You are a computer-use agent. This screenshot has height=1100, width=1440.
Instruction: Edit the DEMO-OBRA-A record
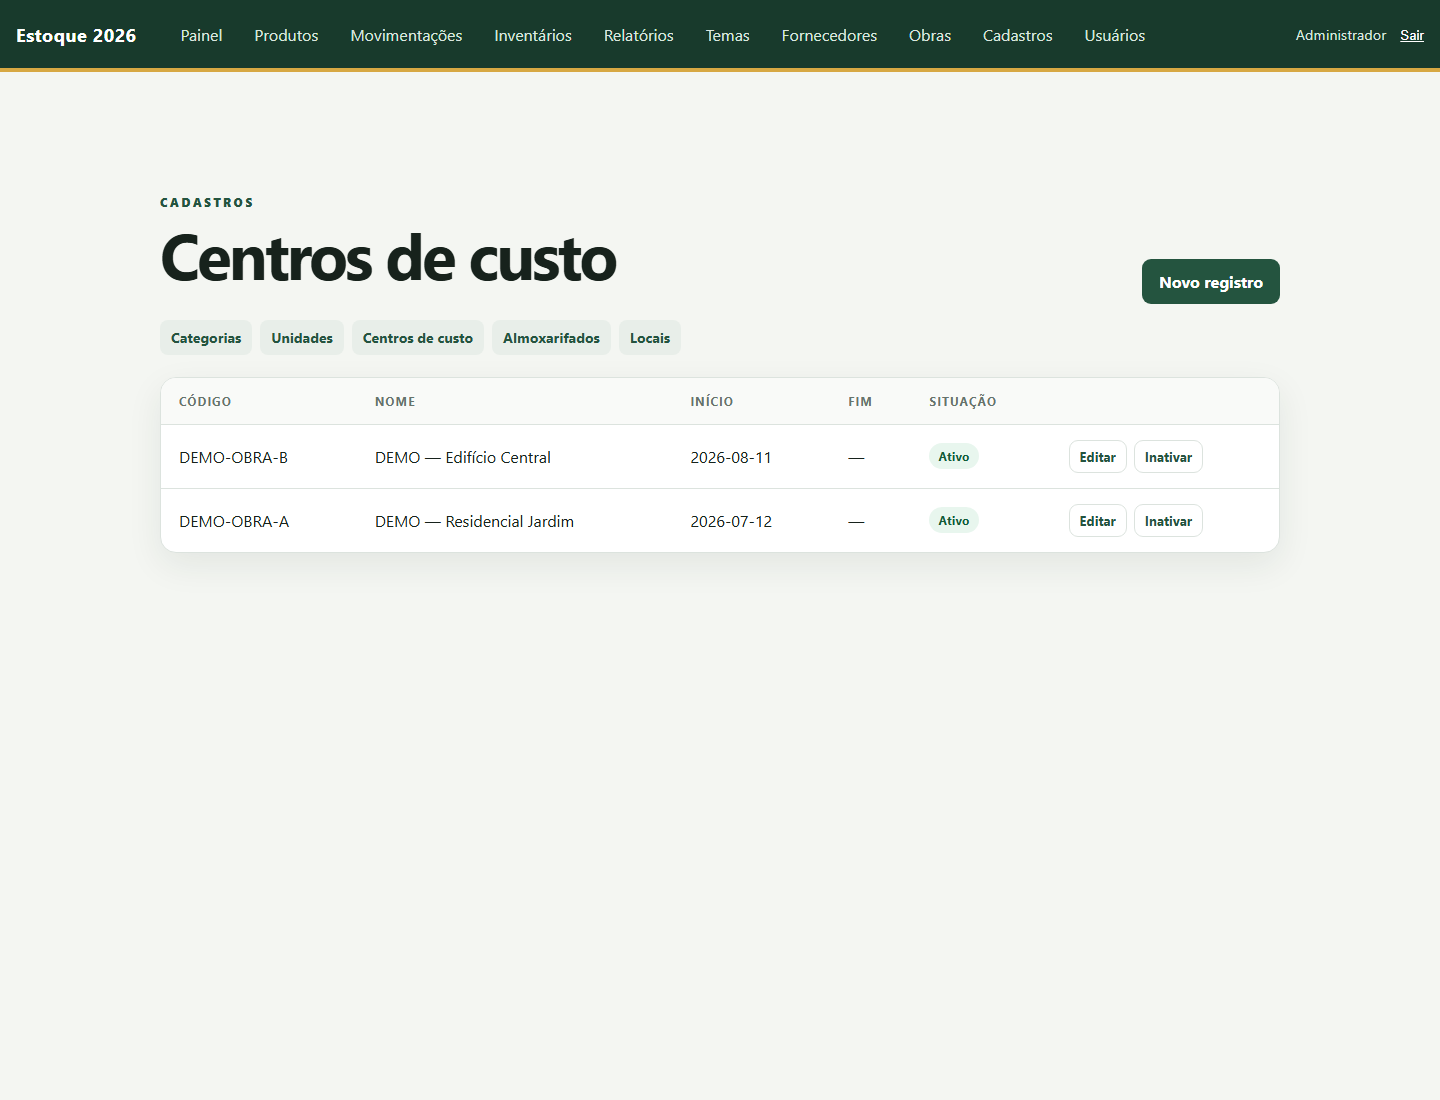pyautogui.click(x=1098, y=521)
